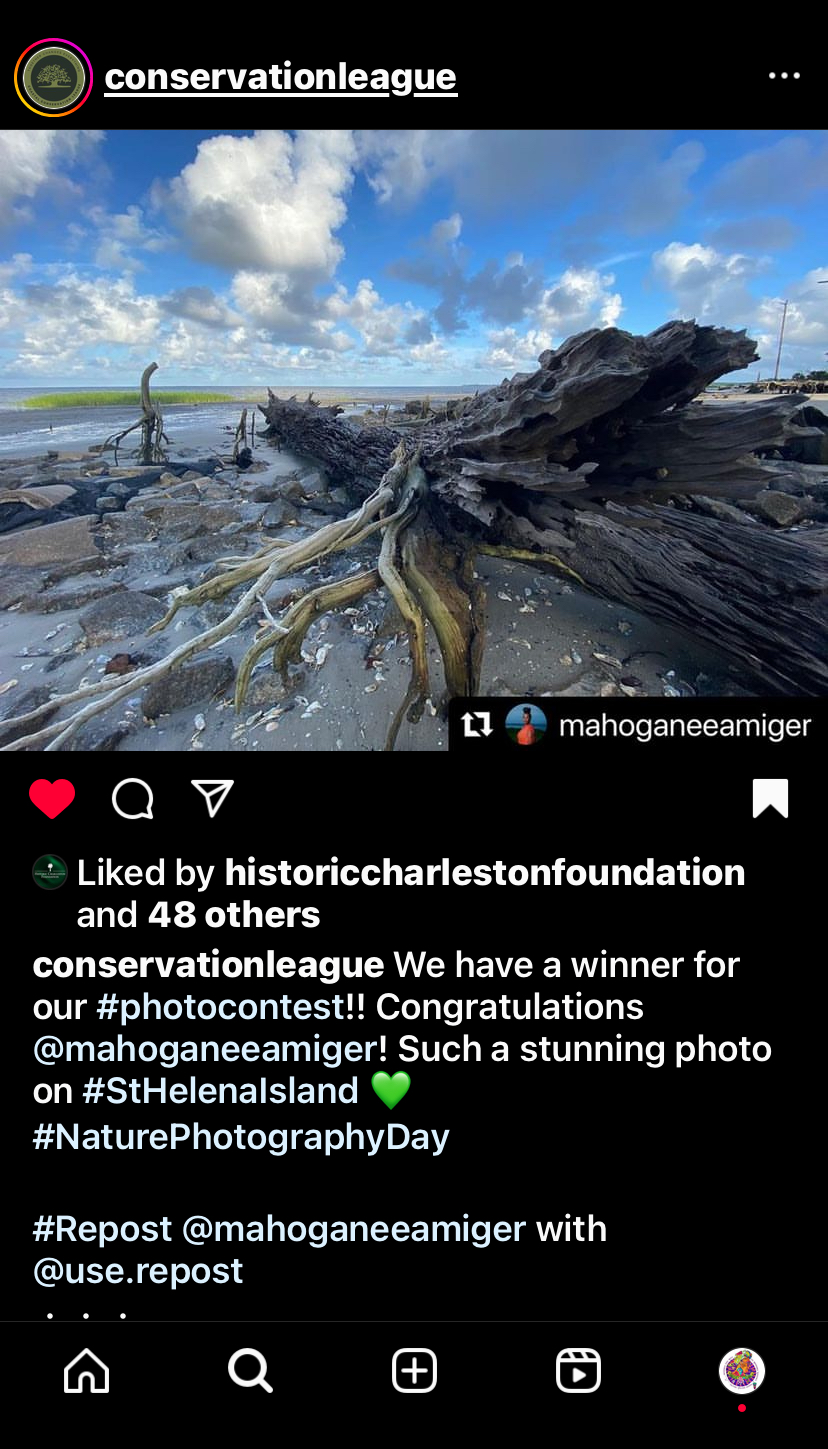Open Search tab in bottom bar
This screenshot has height=1449, width=828.
[x=250, y=1370]
